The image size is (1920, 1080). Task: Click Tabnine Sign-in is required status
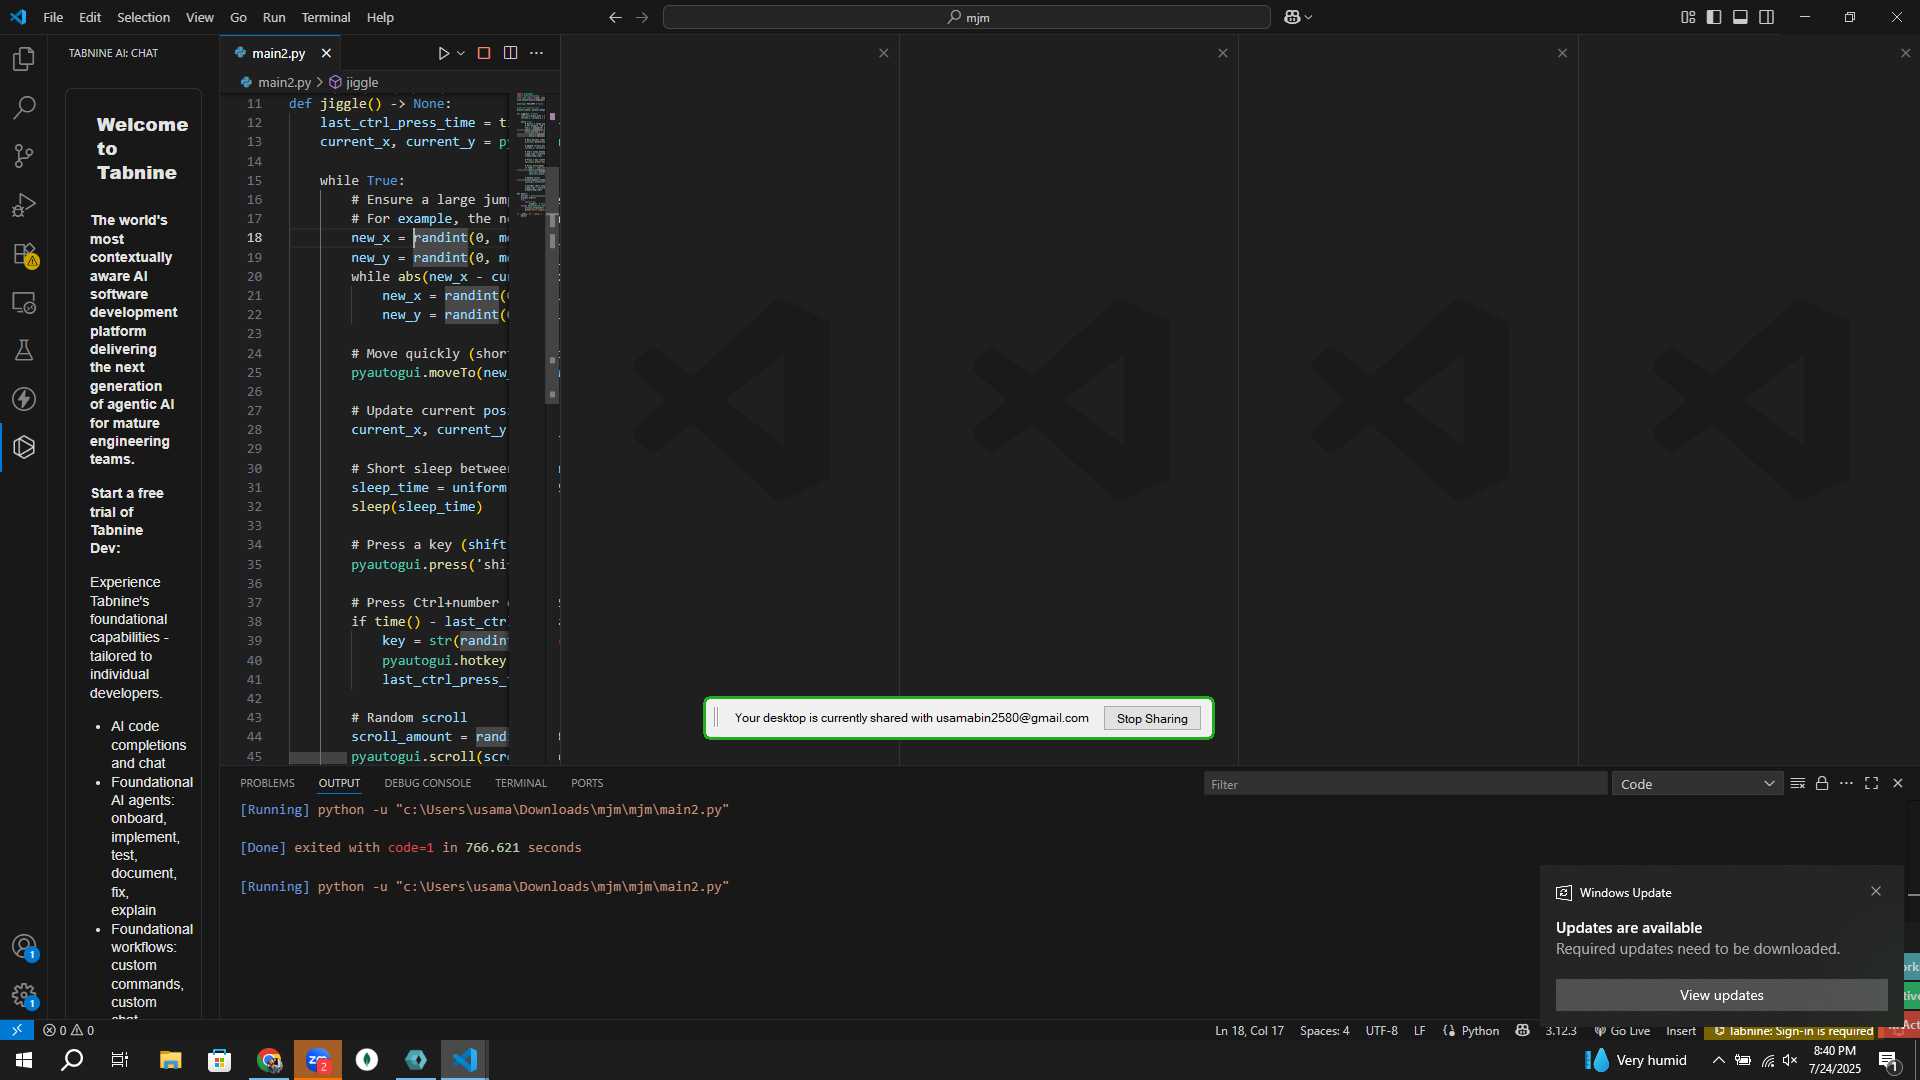click(x=1793, y=1030)
